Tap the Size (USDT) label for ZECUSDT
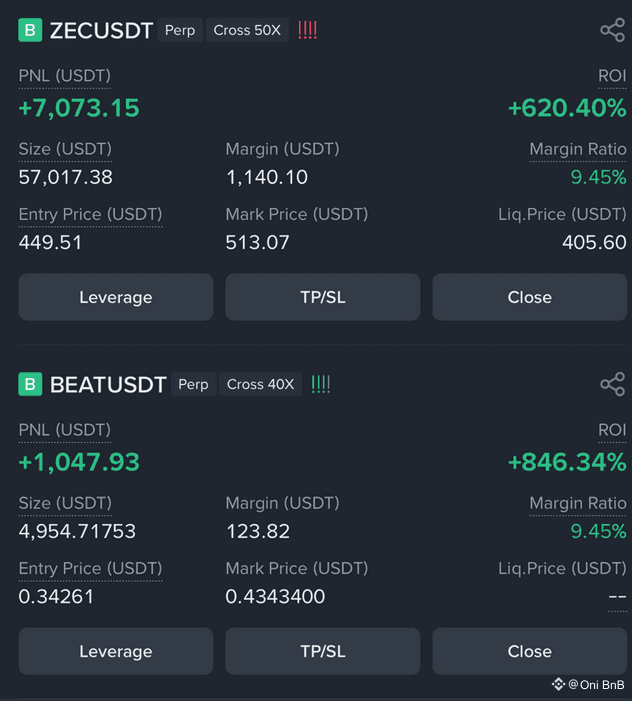This screenshot has width=632, height=701. click(65, 149)
